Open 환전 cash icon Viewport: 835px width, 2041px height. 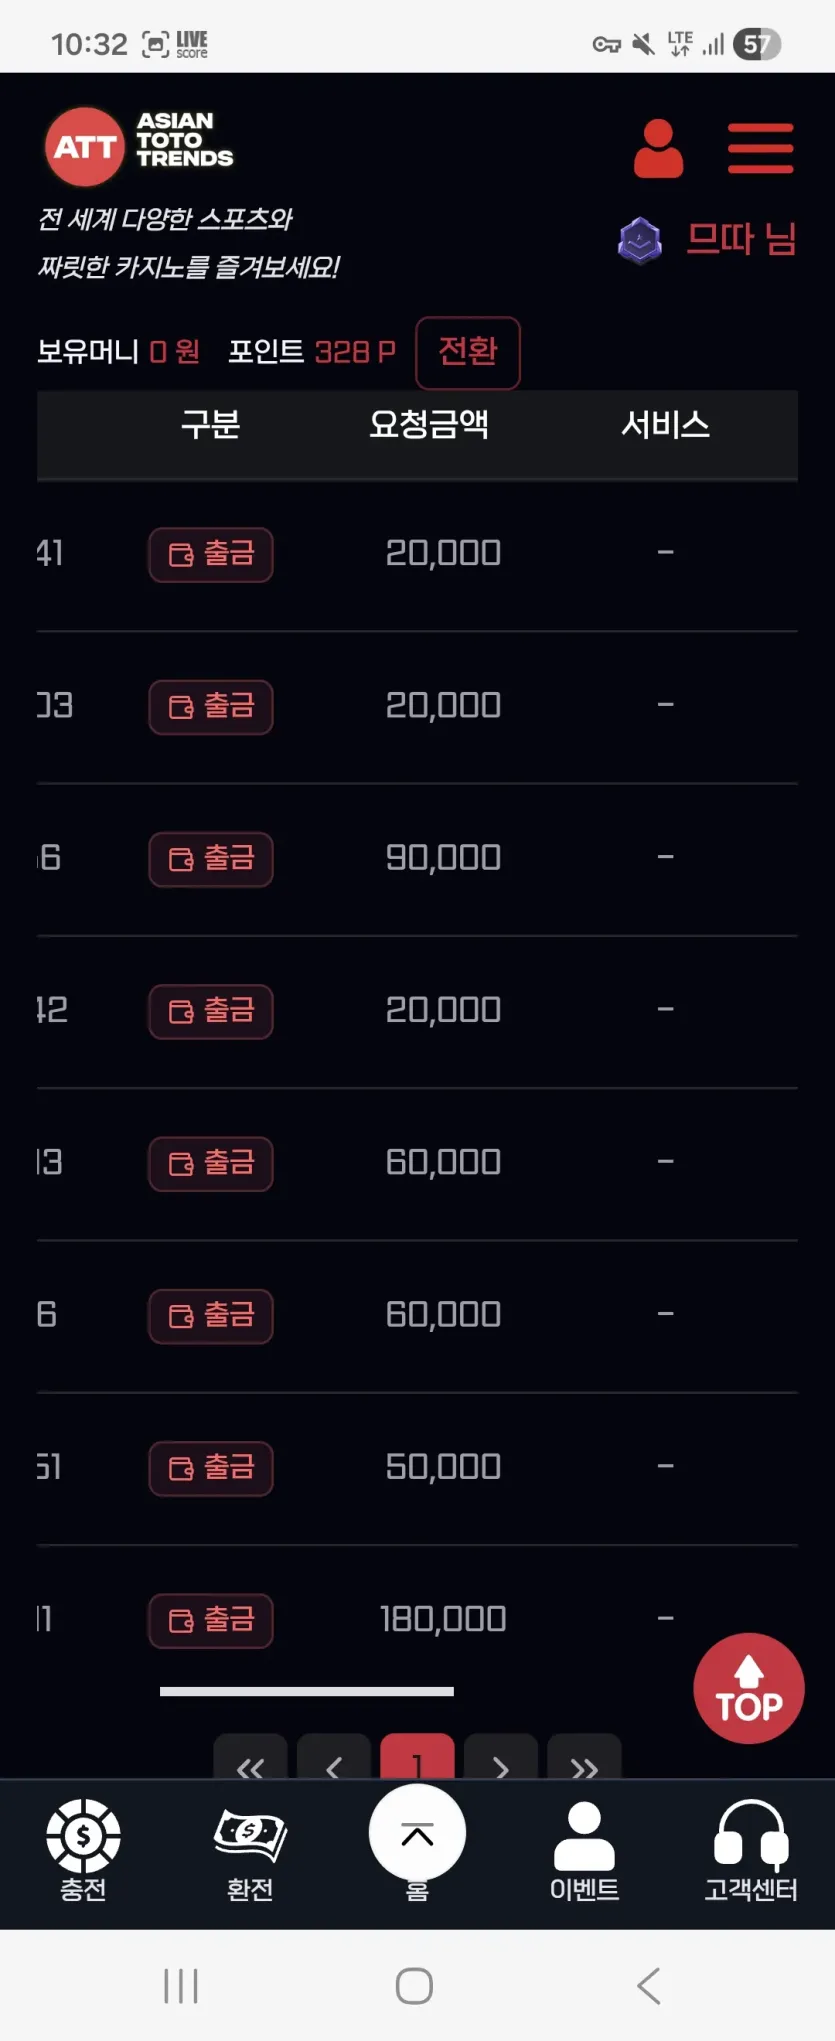click(250, 1836)
